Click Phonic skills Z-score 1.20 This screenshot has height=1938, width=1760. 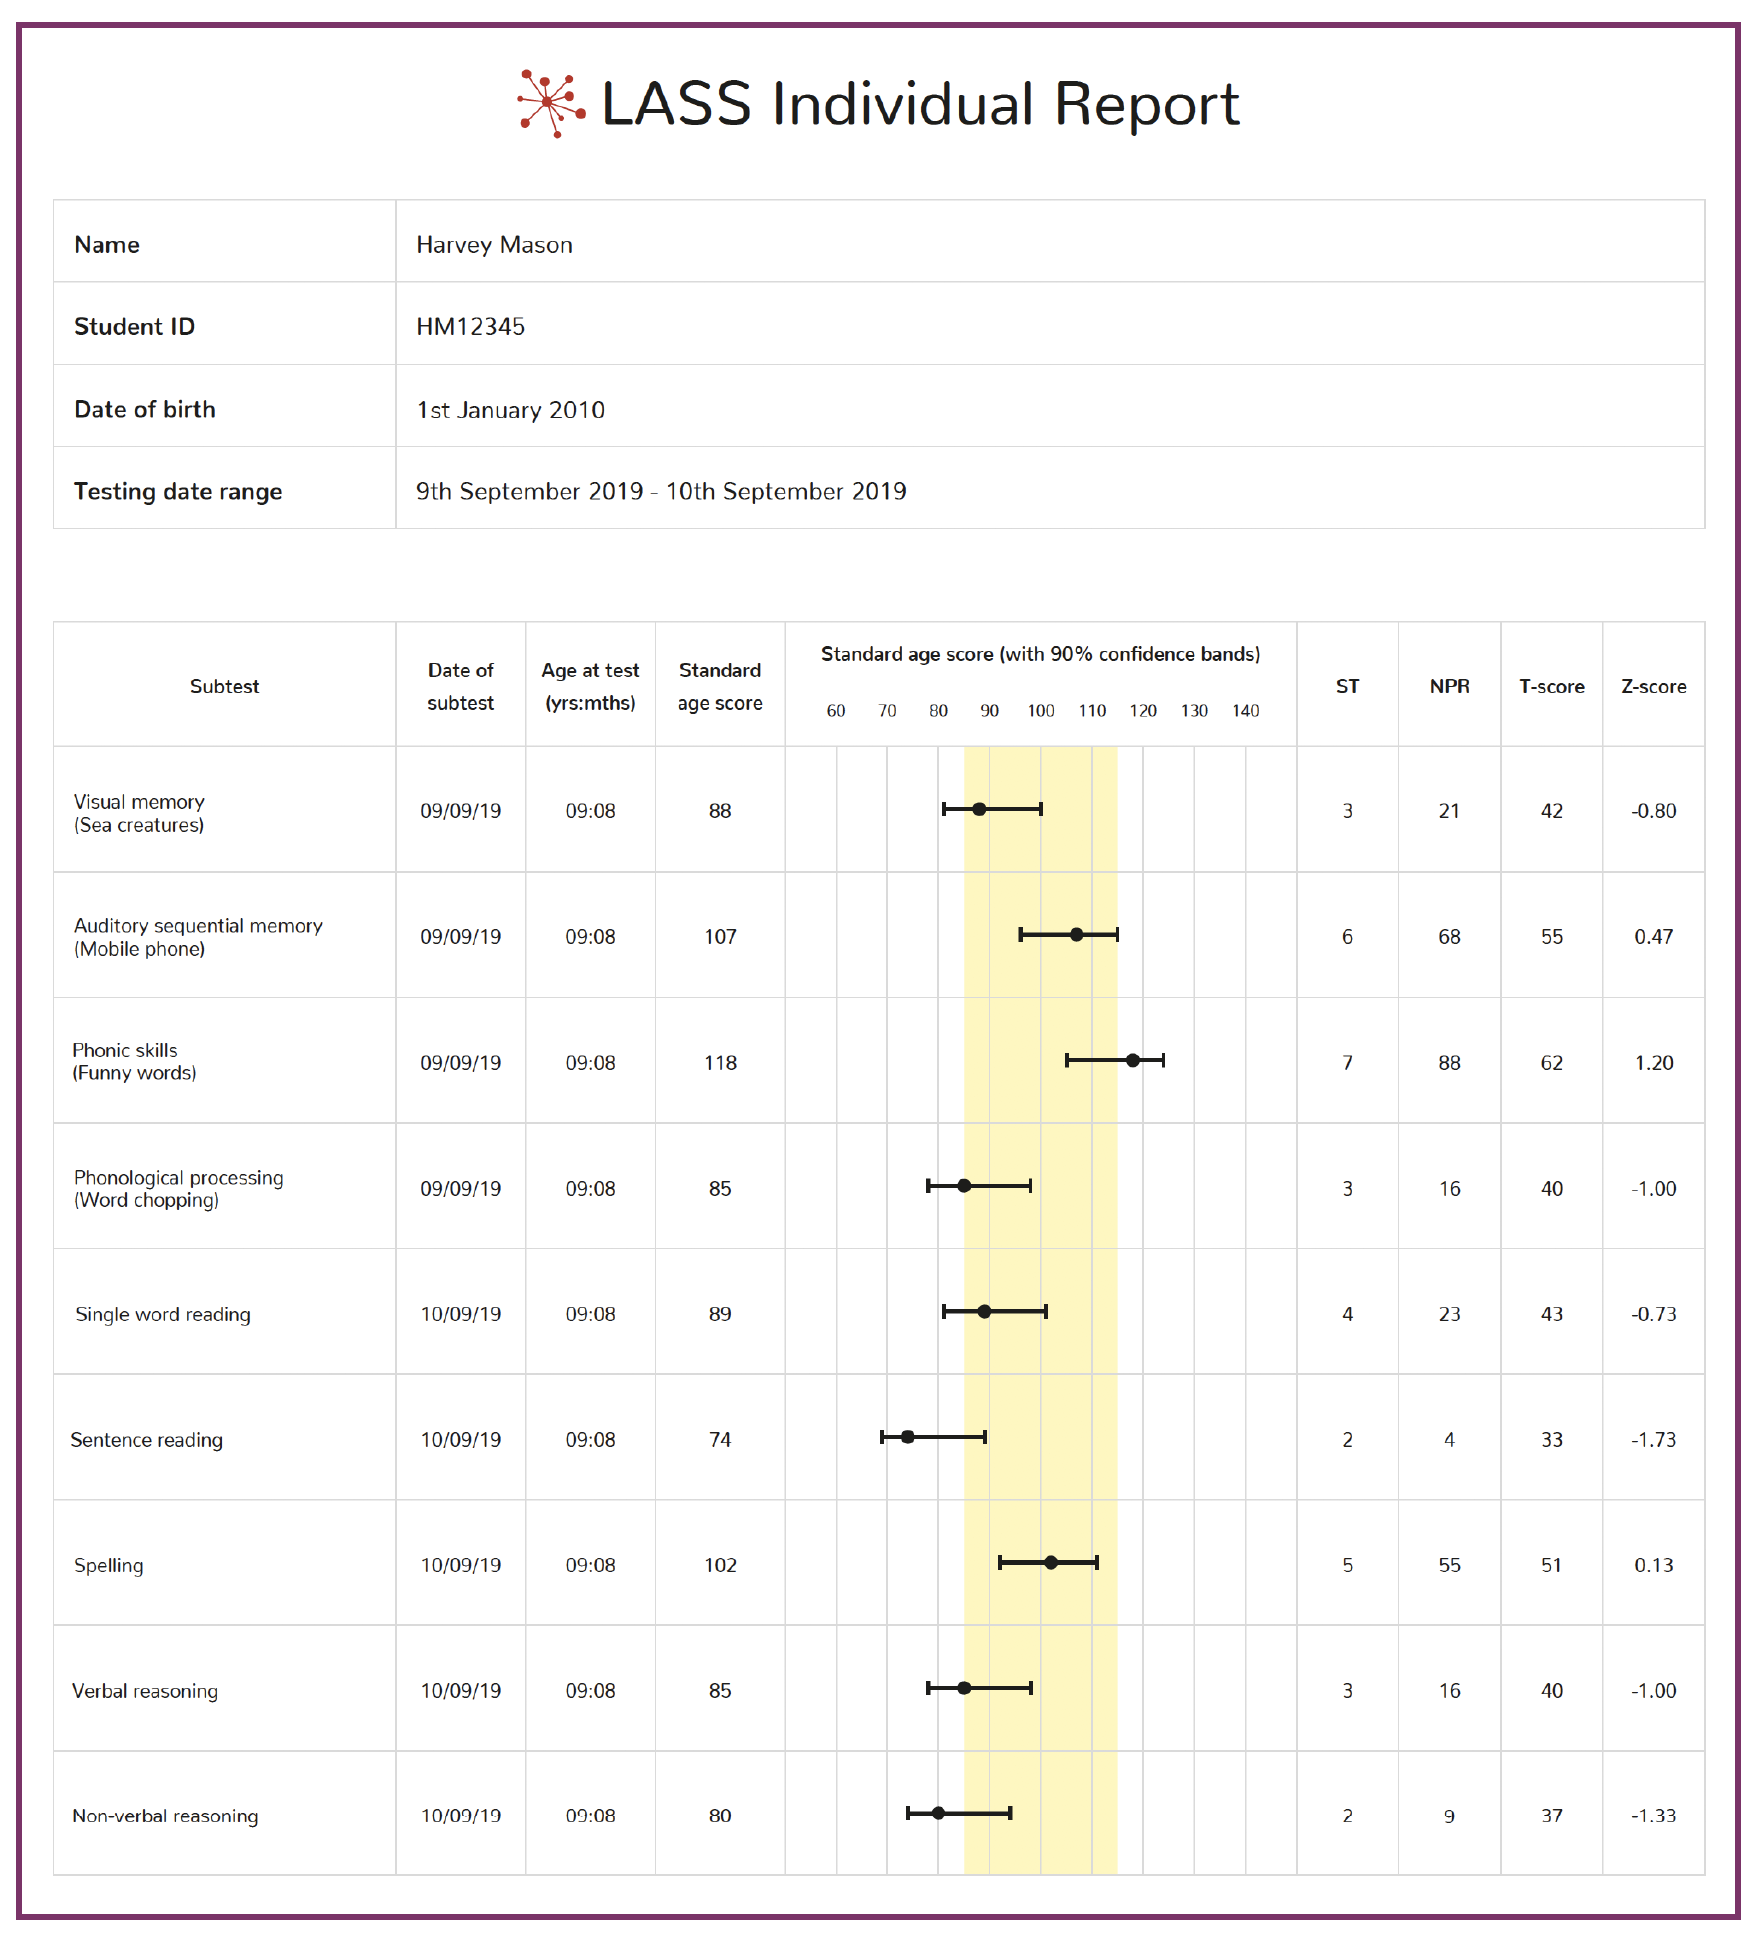click(x=1653, y=1063)
